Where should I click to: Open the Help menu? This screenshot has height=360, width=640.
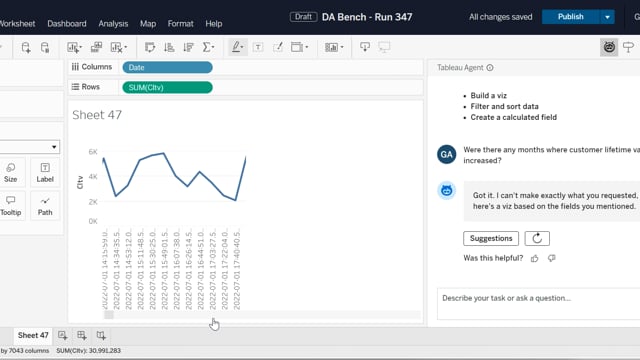point(213,24)
